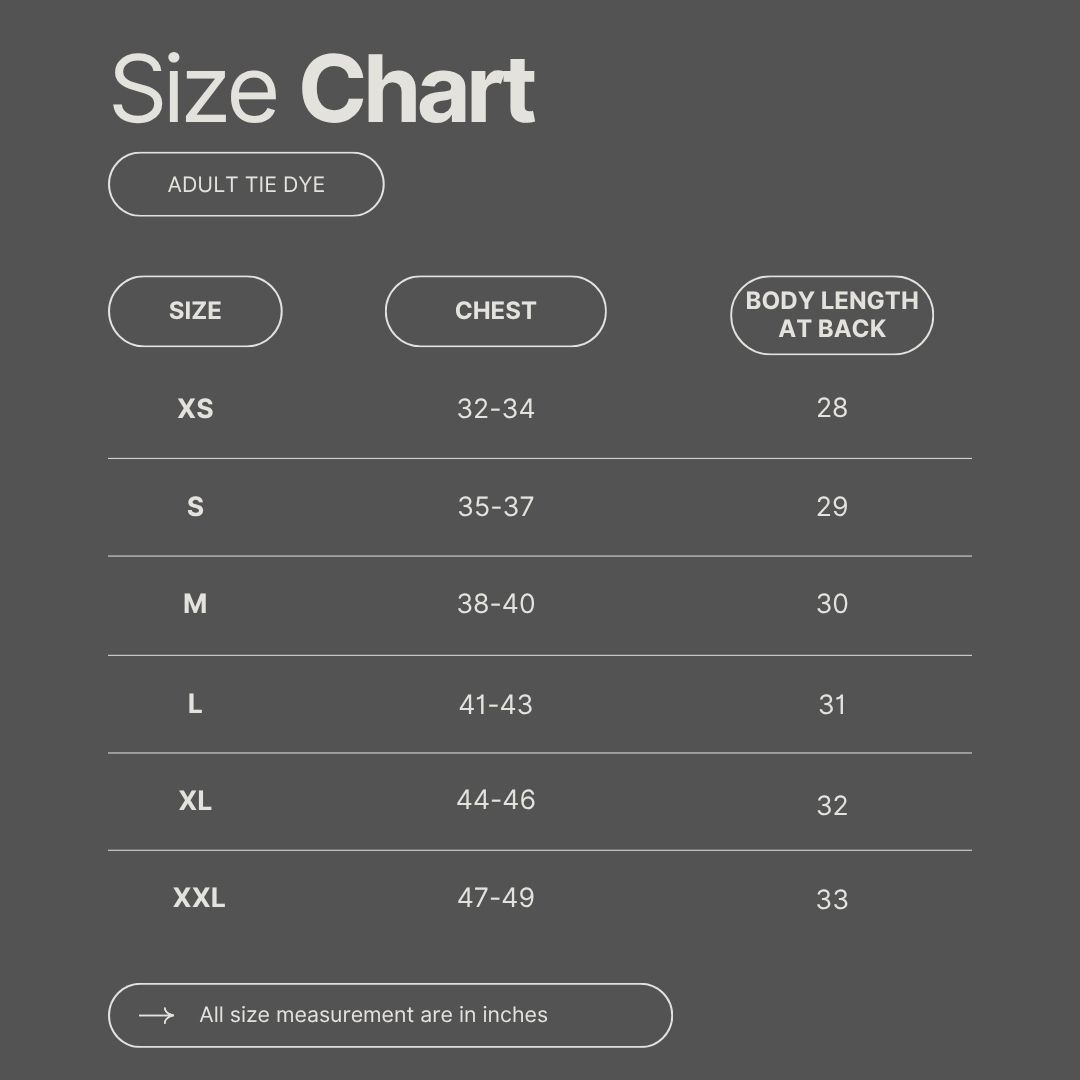Click the M size label
Viewport: 1080px width, 1080px height.
pyautogui.click(x=195, y=604)
